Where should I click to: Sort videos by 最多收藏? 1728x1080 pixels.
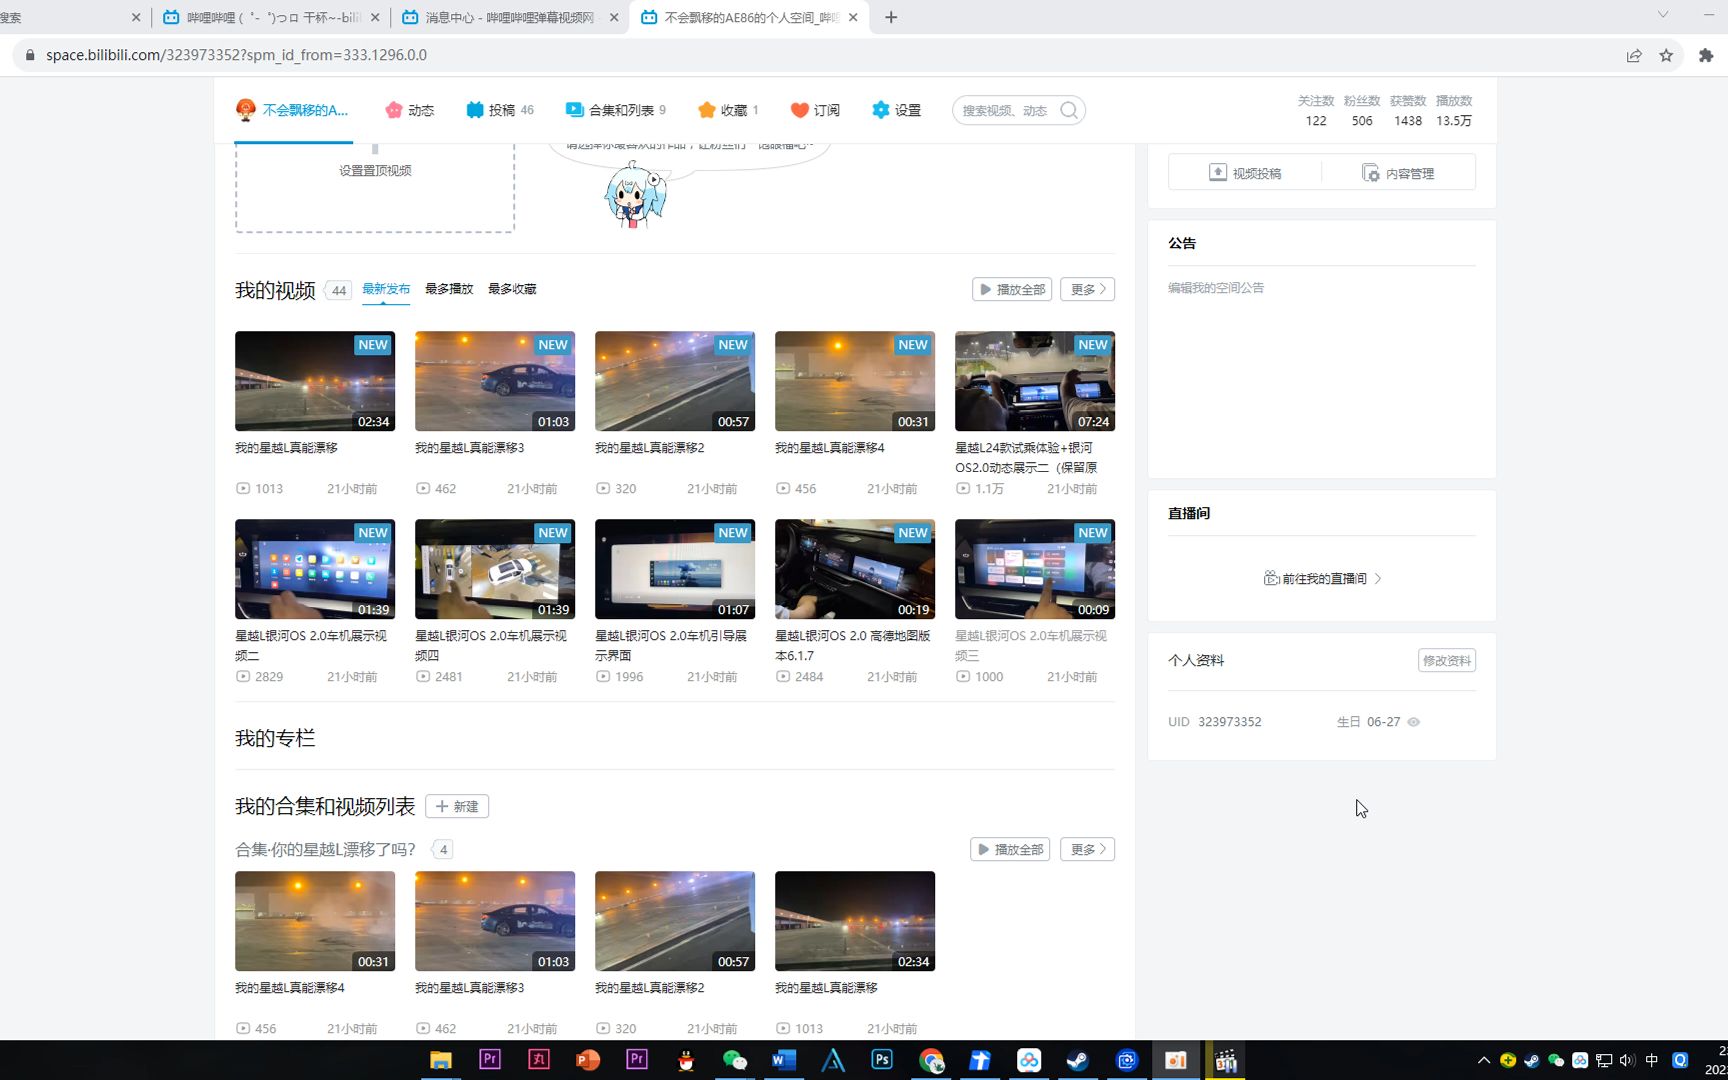pyautogui.click(x=512, y=289)
